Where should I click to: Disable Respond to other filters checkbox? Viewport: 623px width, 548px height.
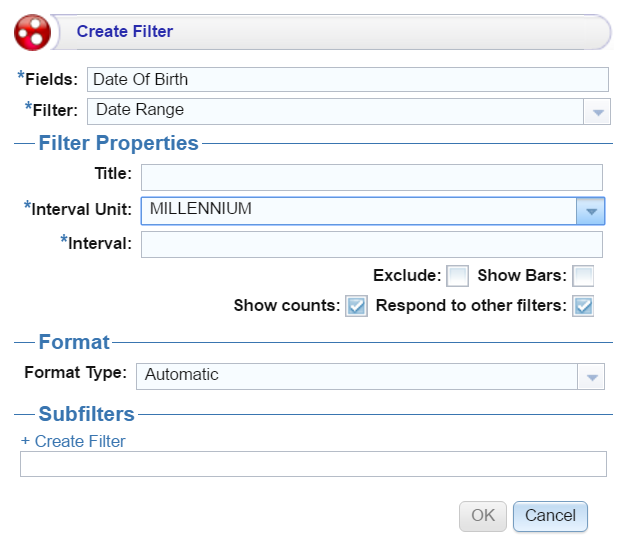click(583, 306)
